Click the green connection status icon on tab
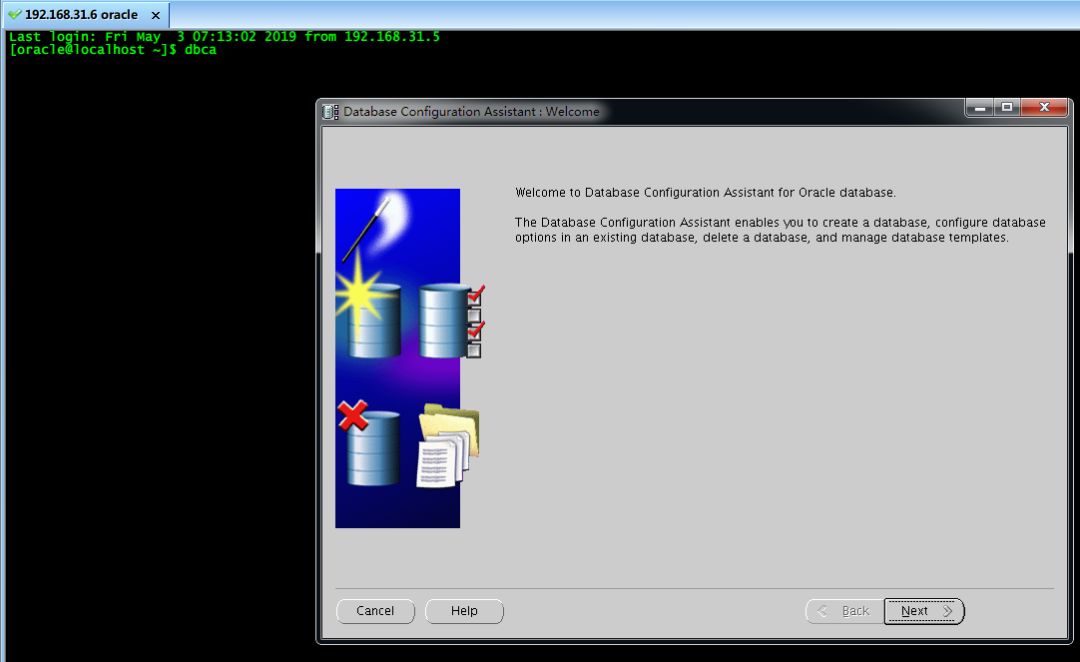Viewport: 1080px width, 662px height. pos(14,14)
